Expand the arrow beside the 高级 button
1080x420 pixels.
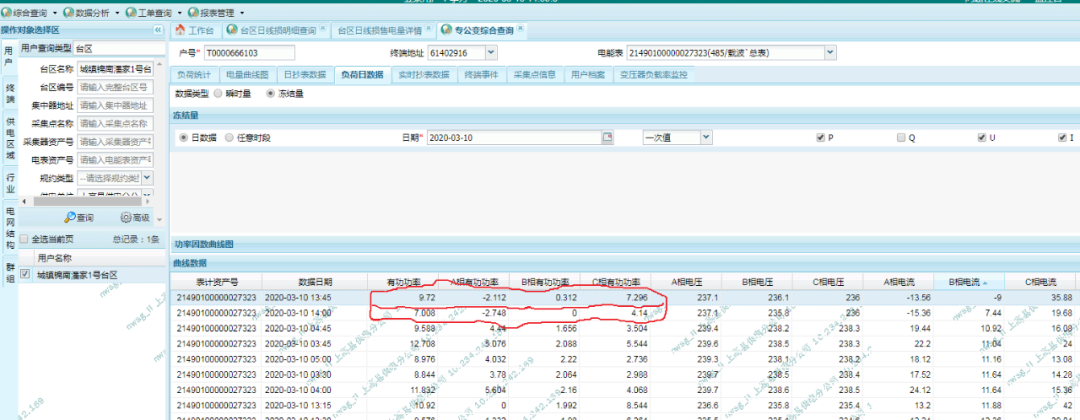[x=159, y=219]
